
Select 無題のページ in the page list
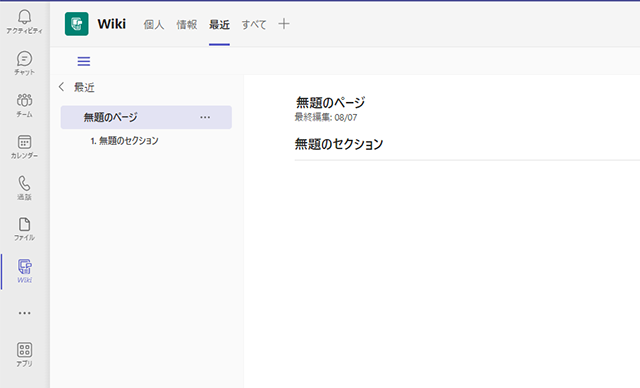pos(146,118)
